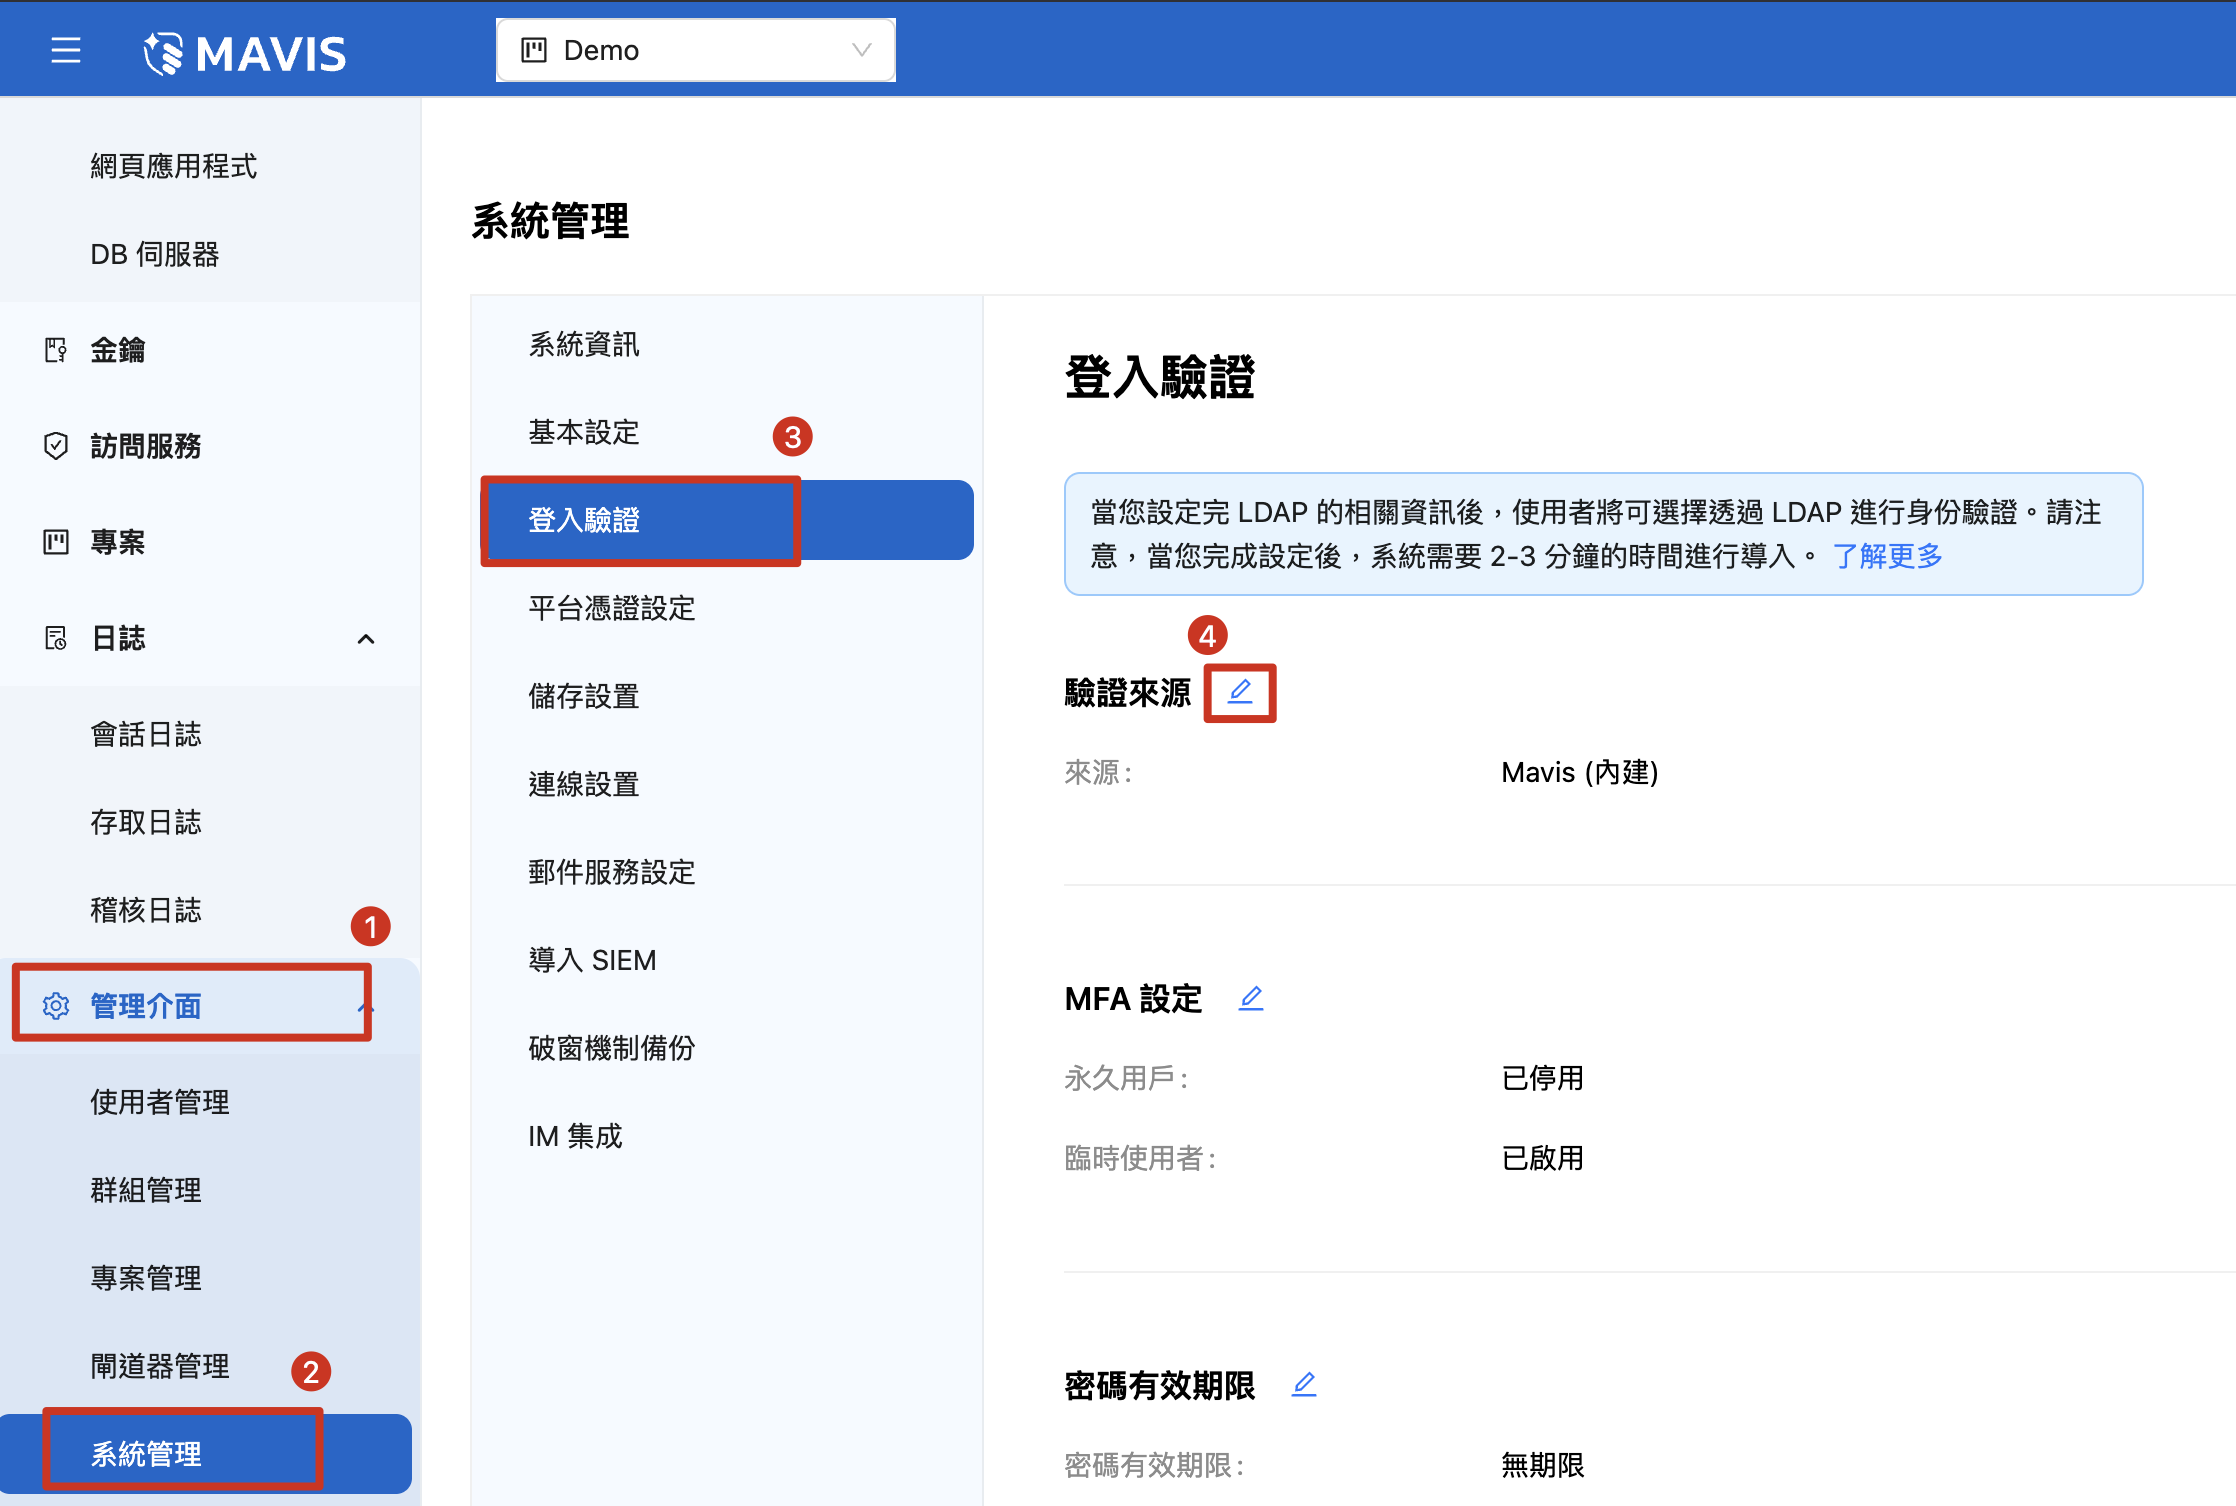Image resolution: width=2236 pixels, height=1506 pixels.
Task: Edit the MFA 設定 section
Action: point(1251,998)
